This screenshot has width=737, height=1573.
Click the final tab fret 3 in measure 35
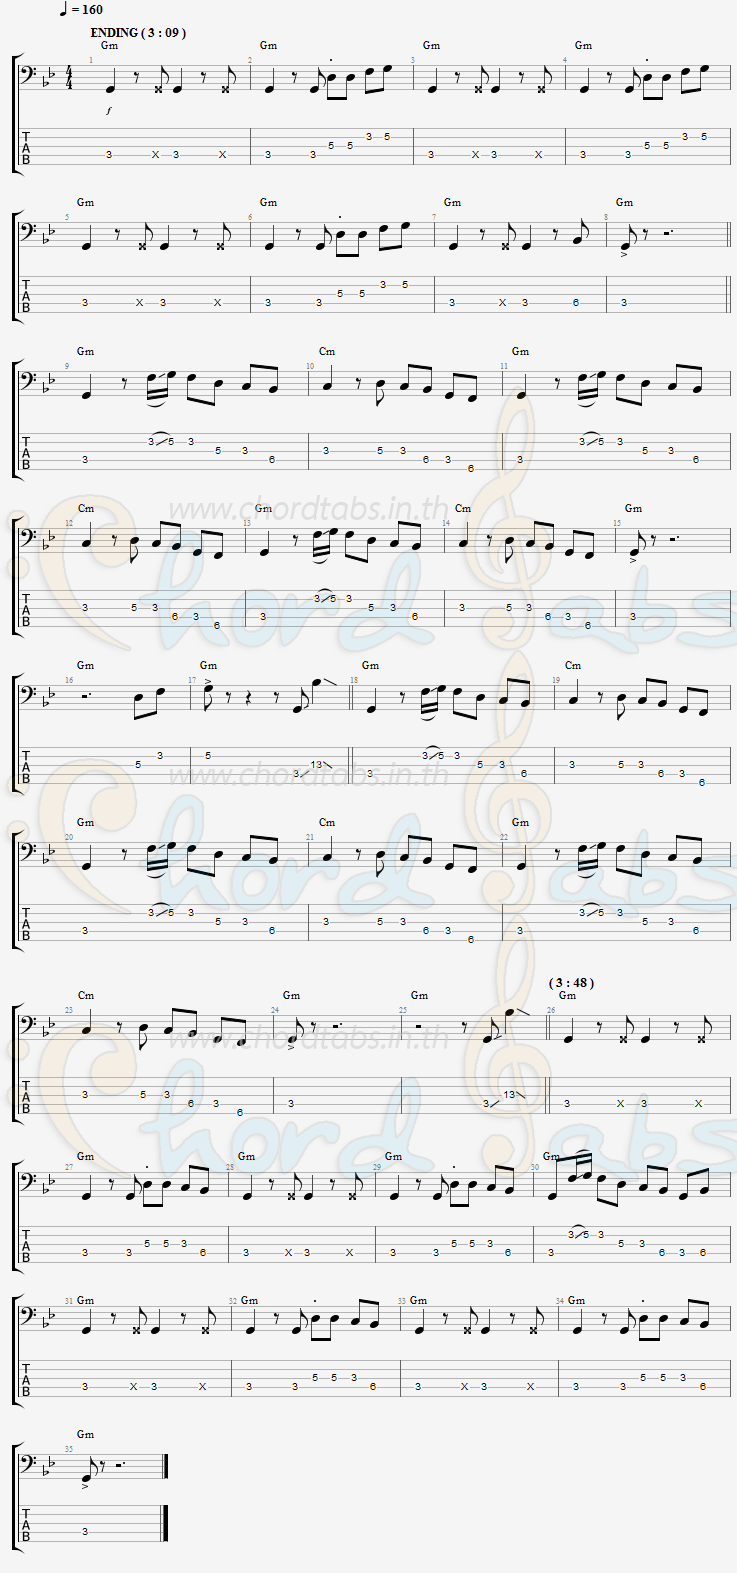coord(85,1531)
